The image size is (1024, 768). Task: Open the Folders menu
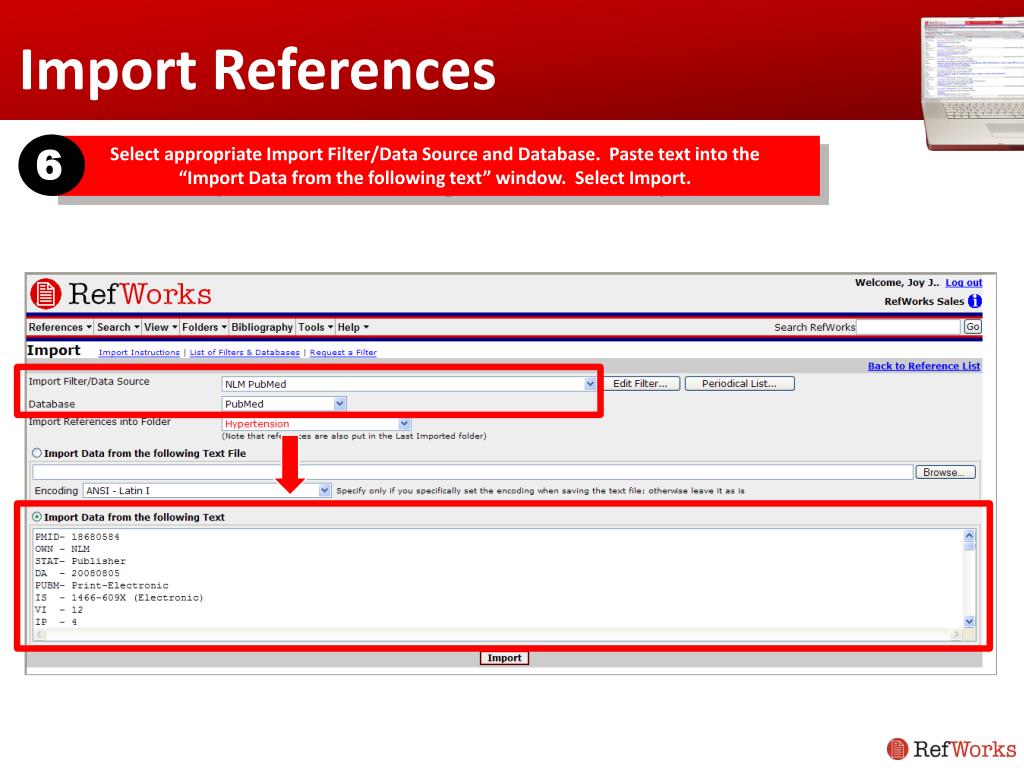(204, 327)
